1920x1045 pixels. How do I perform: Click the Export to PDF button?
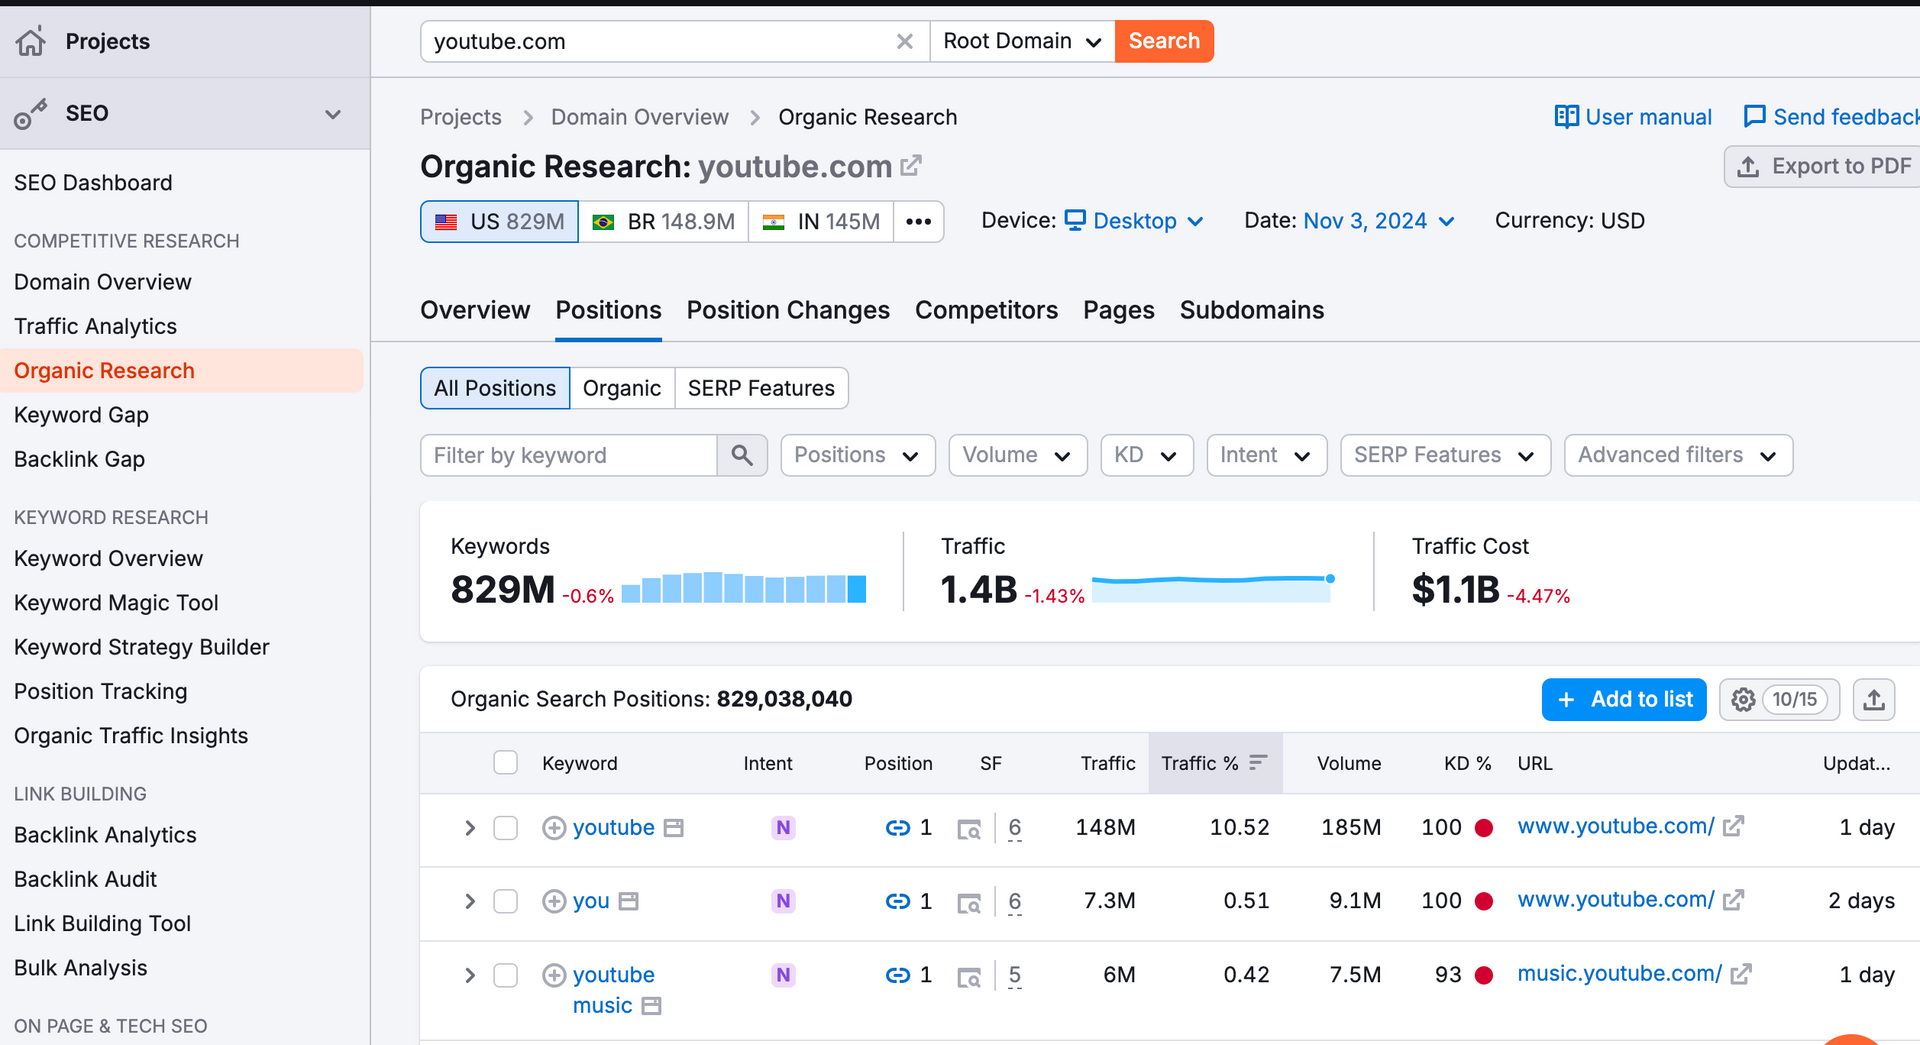pos(1823,166)
